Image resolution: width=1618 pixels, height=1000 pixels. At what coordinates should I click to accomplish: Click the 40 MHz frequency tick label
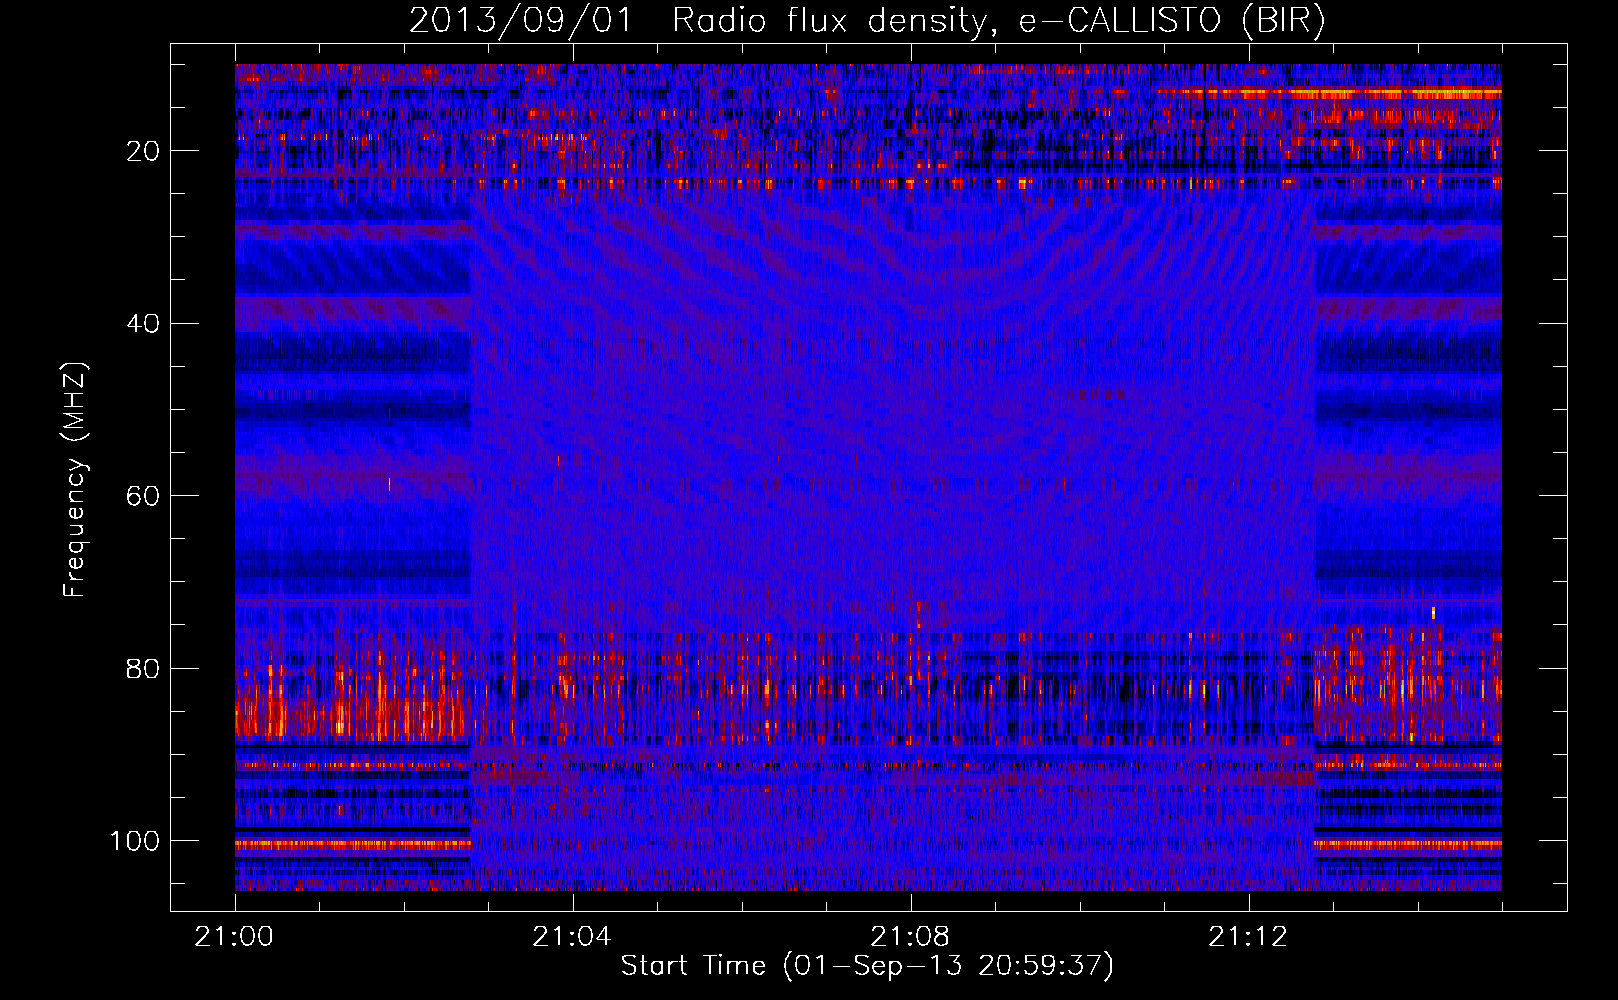[x=143, y=324]
